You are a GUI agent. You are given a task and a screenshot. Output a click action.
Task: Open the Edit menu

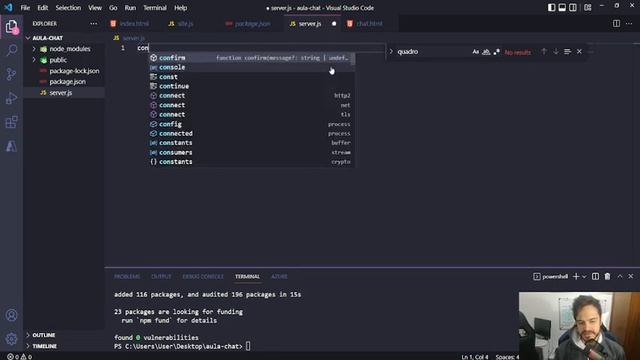click(x=42, y=8)
